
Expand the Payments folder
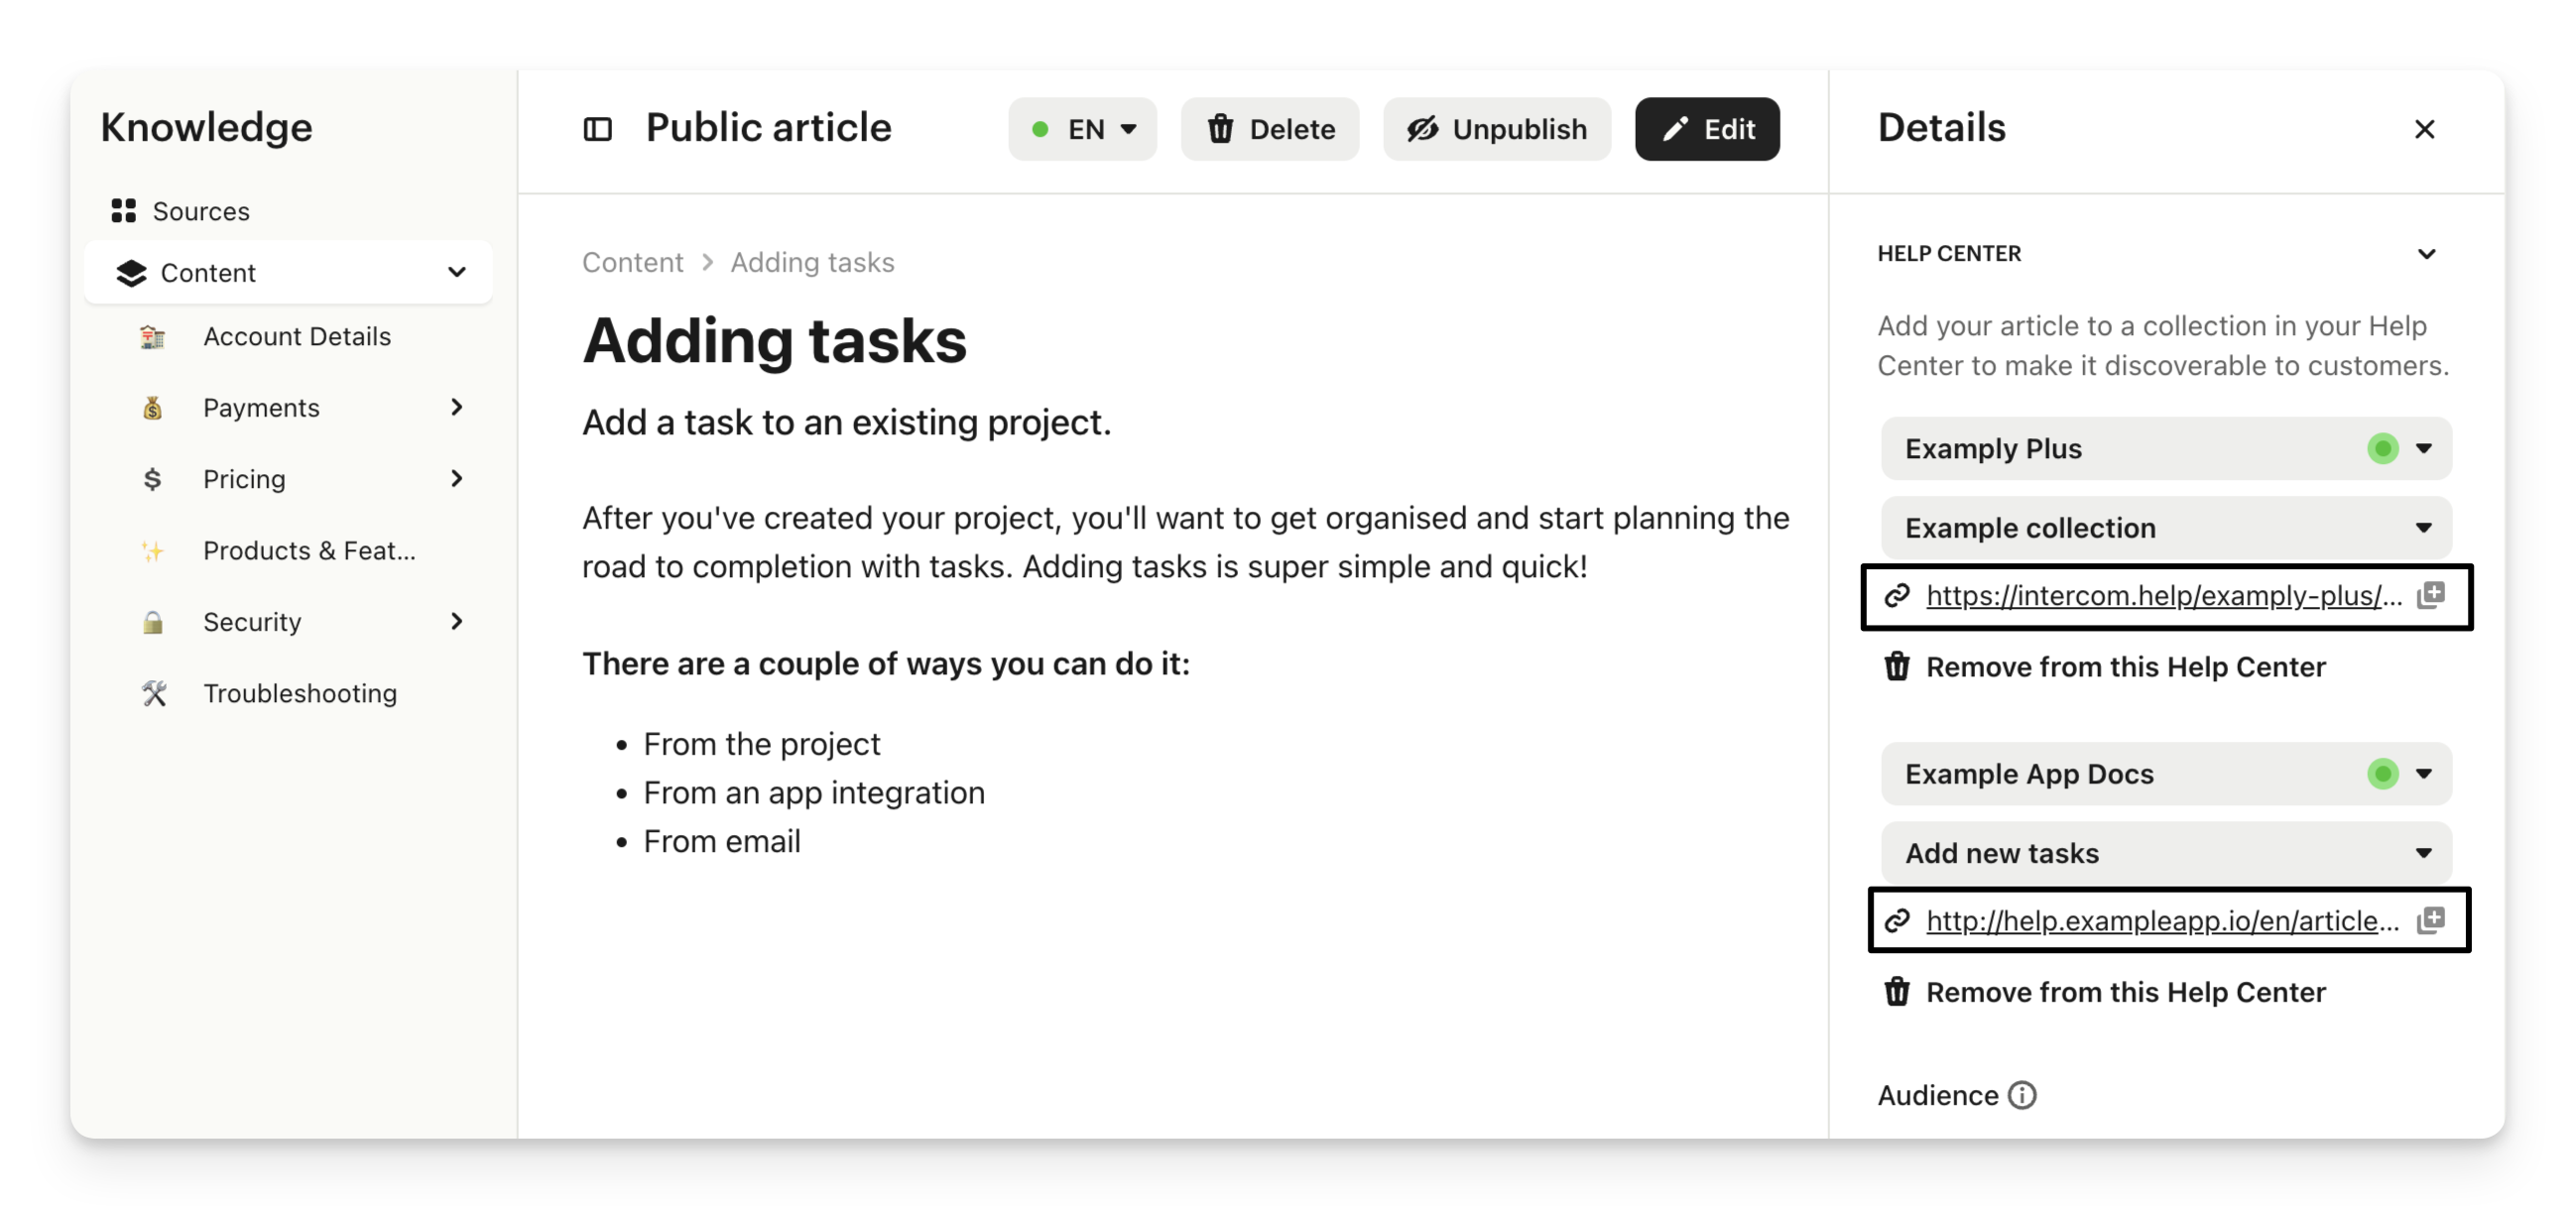(x=457, y=407)
